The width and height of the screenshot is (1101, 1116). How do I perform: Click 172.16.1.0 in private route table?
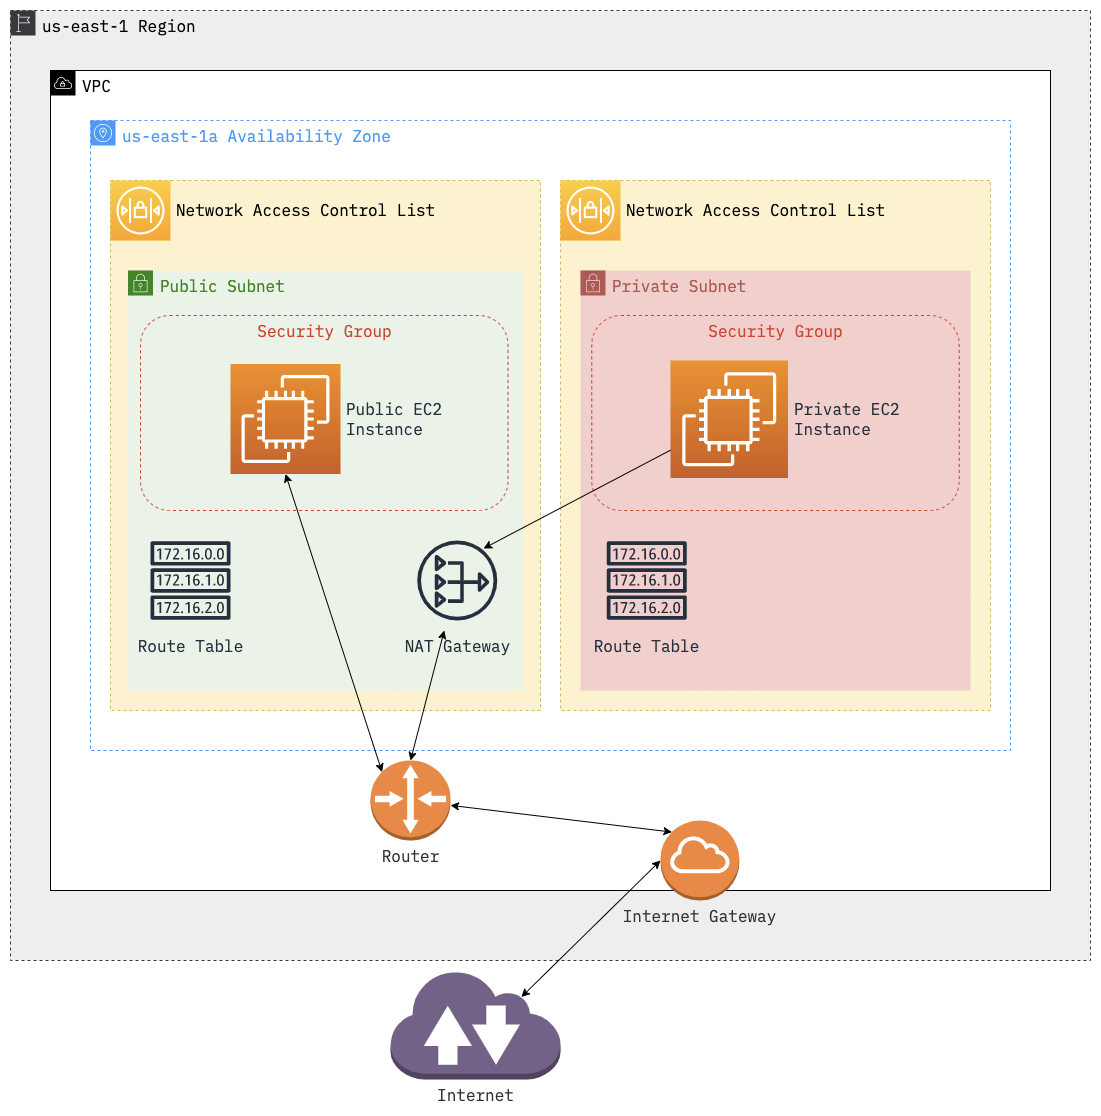point(647,580)
